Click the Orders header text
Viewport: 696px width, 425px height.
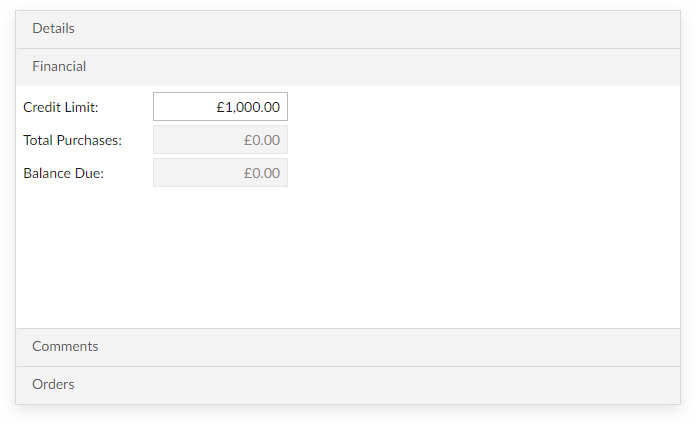click(53, 384)
